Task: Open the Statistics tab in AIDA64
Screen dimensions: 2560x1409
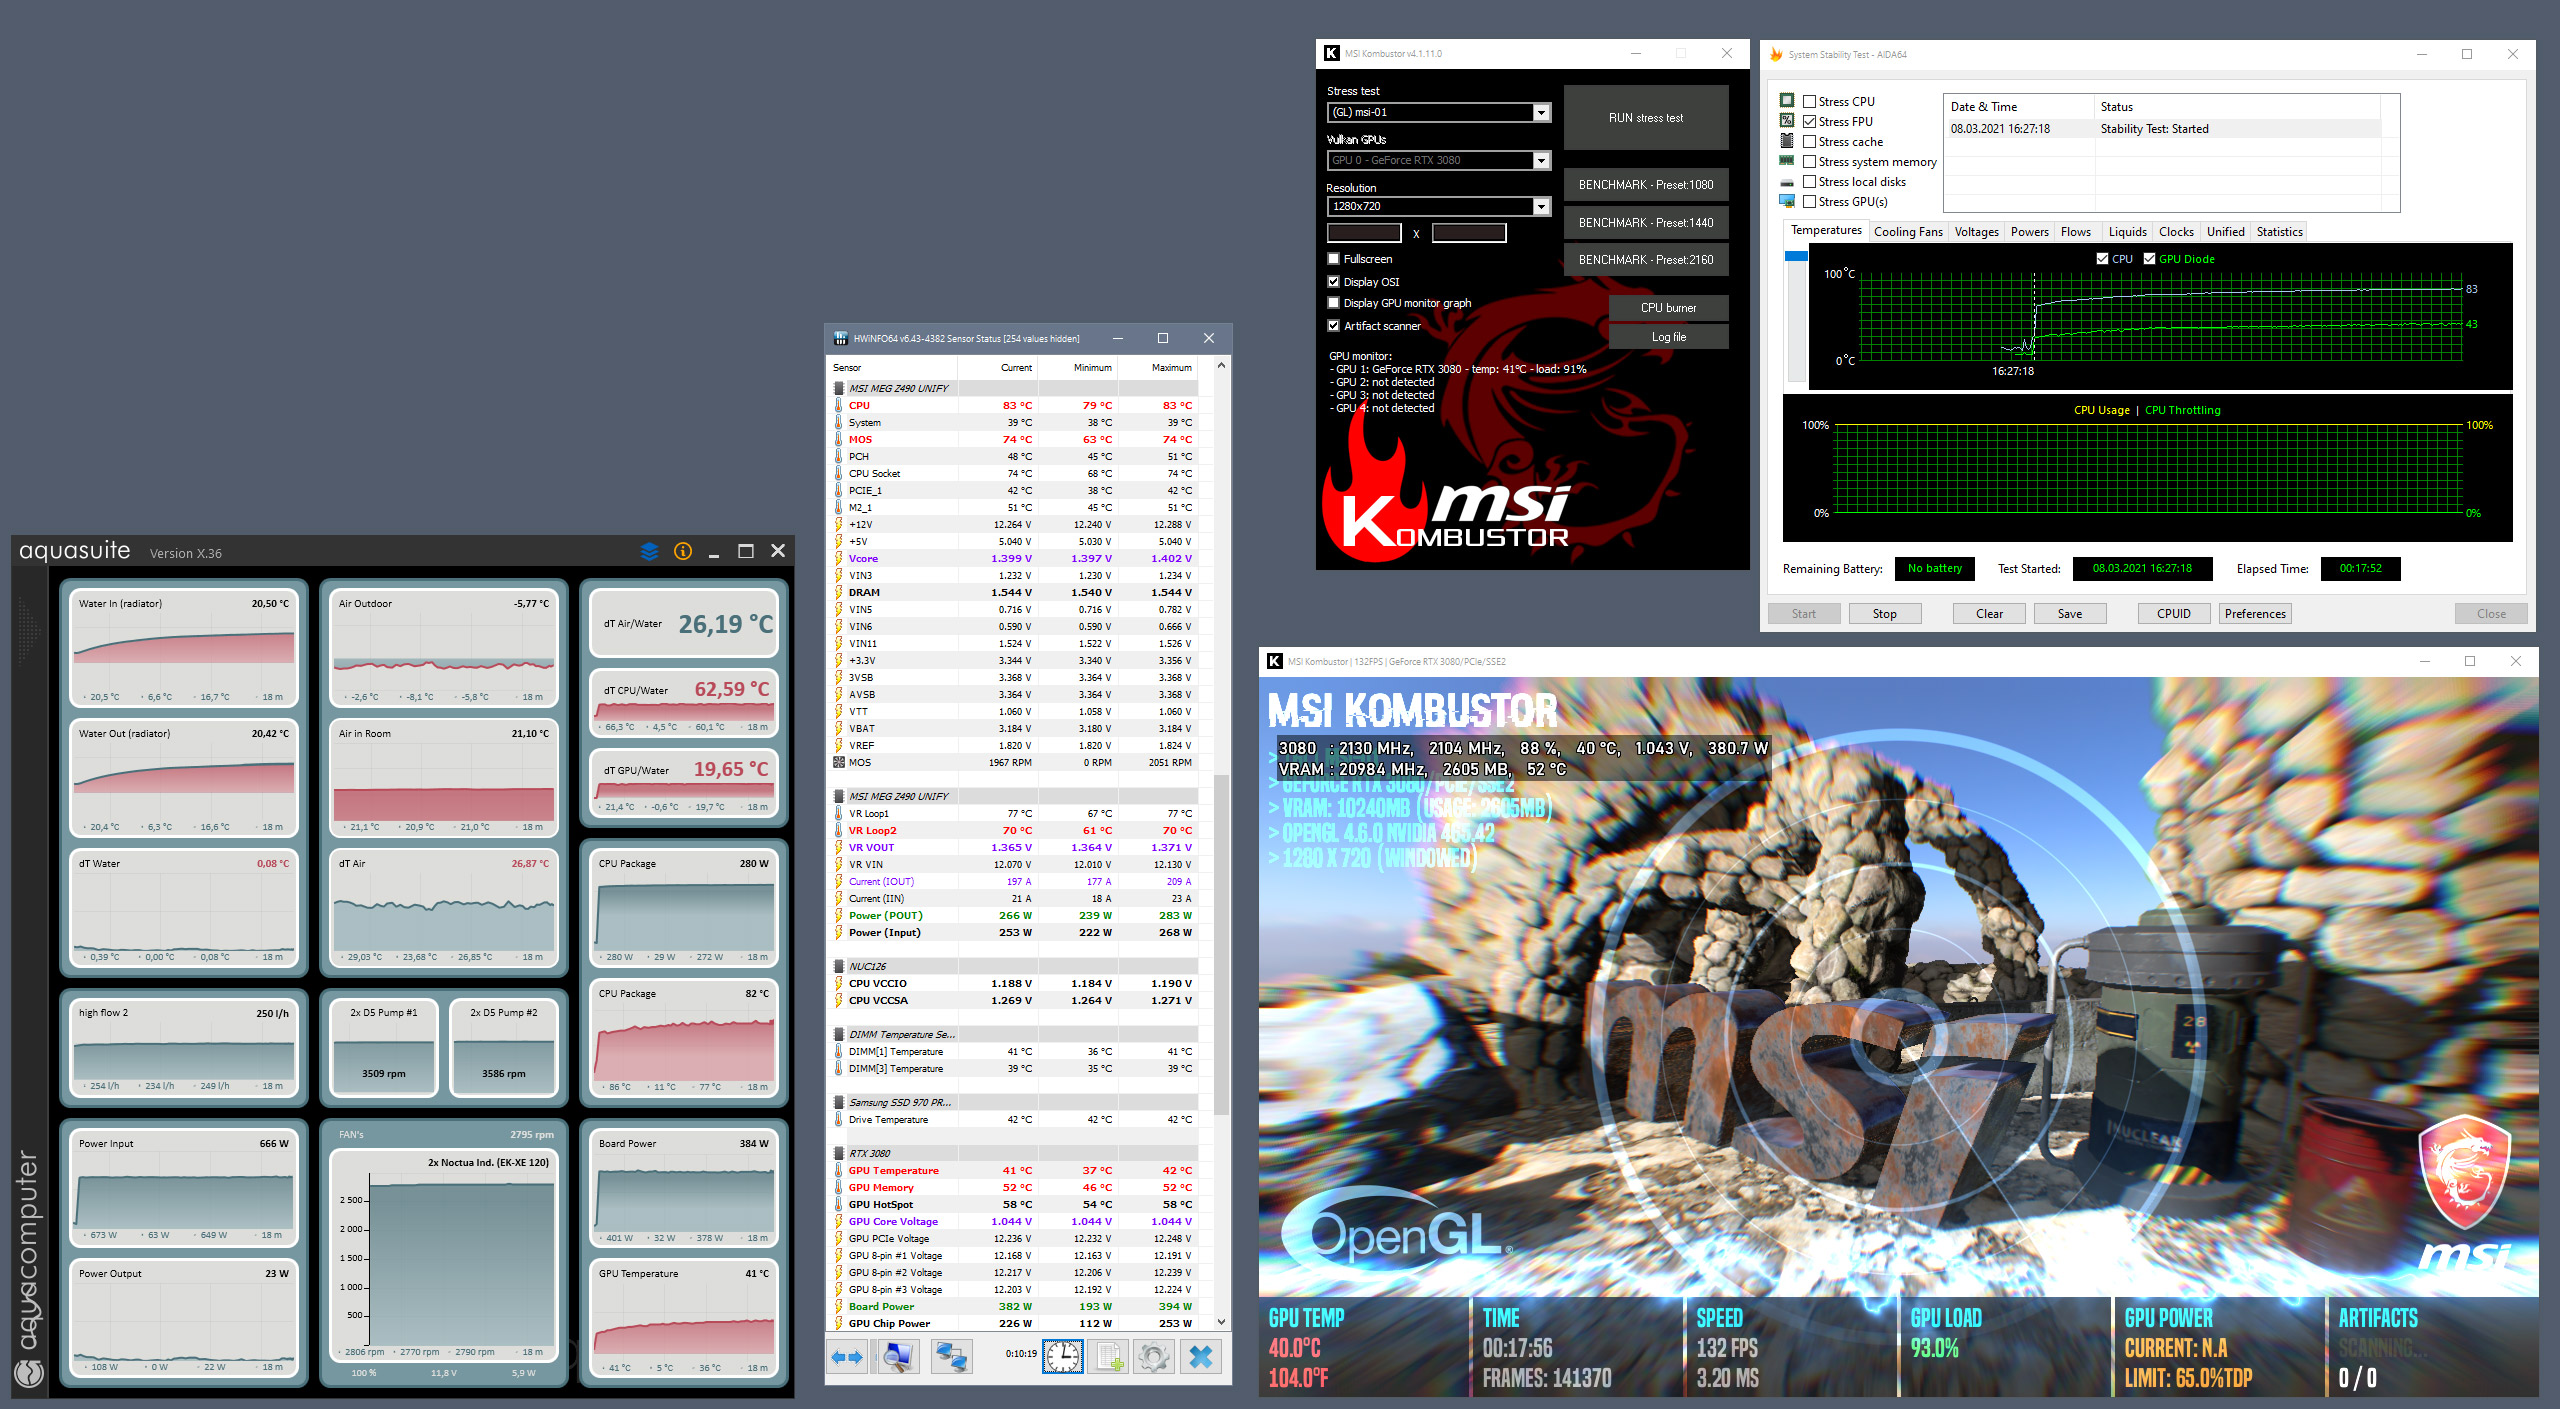Action: point(2279,232)
